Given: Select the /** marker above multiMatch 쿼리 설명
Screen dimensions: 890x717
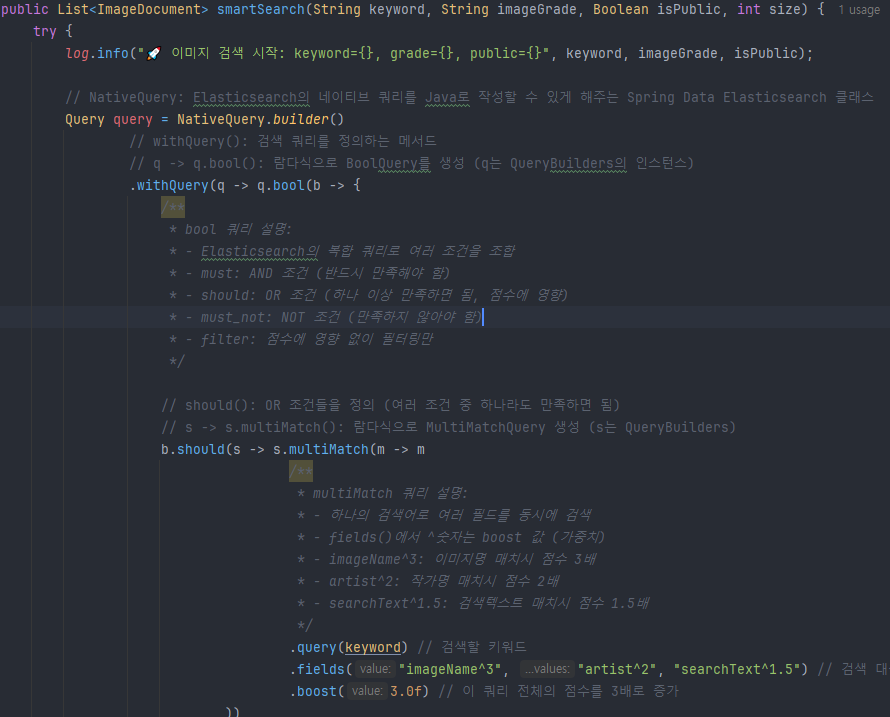Looking at the screenshot, I should click(x=301, y=471).
